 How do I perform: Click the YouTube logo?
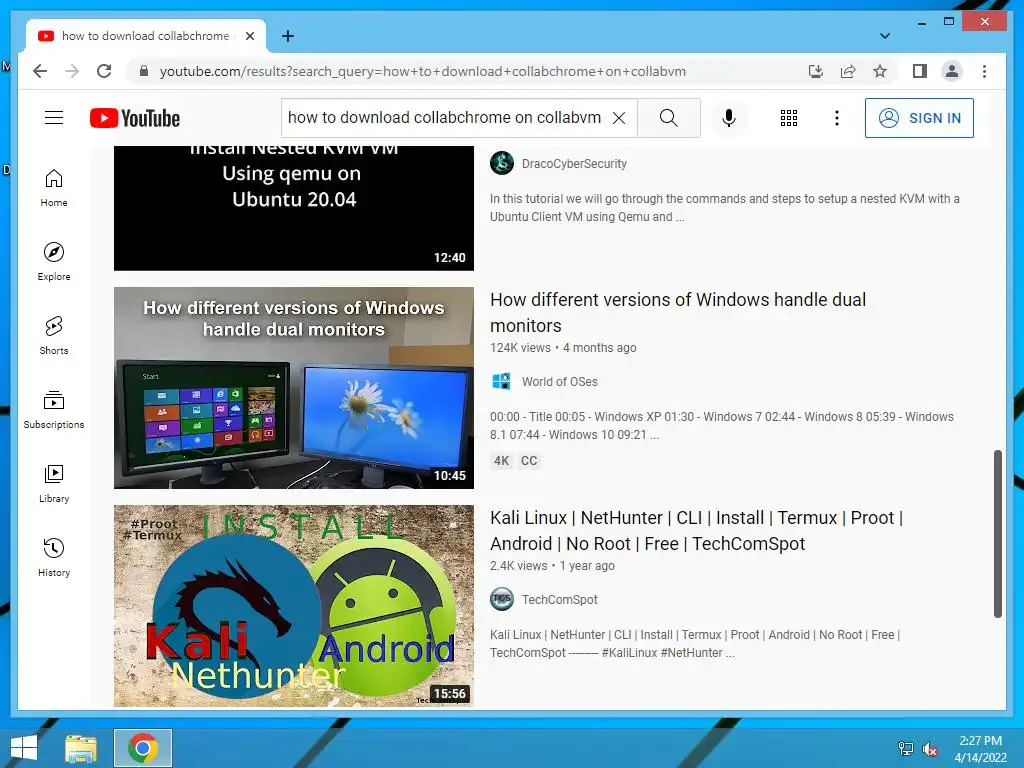(x=135, y=118)
